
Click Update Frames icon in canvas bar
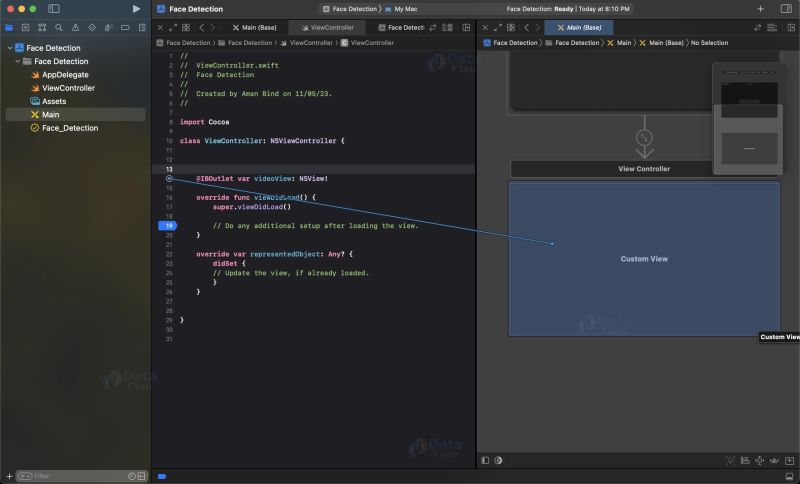pyautogui.click(x=731, y=461)
